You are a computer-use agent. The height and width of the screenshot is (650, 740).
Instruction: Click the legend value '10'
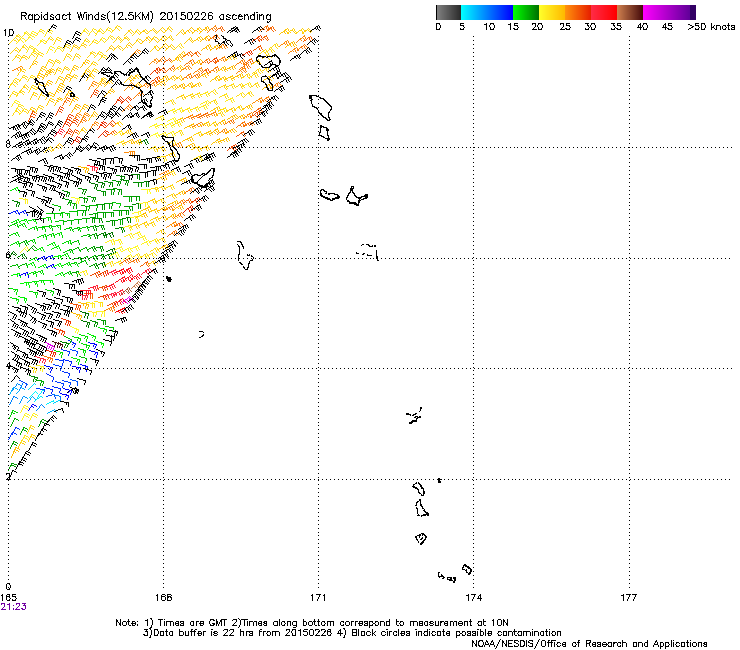point(489,27)
